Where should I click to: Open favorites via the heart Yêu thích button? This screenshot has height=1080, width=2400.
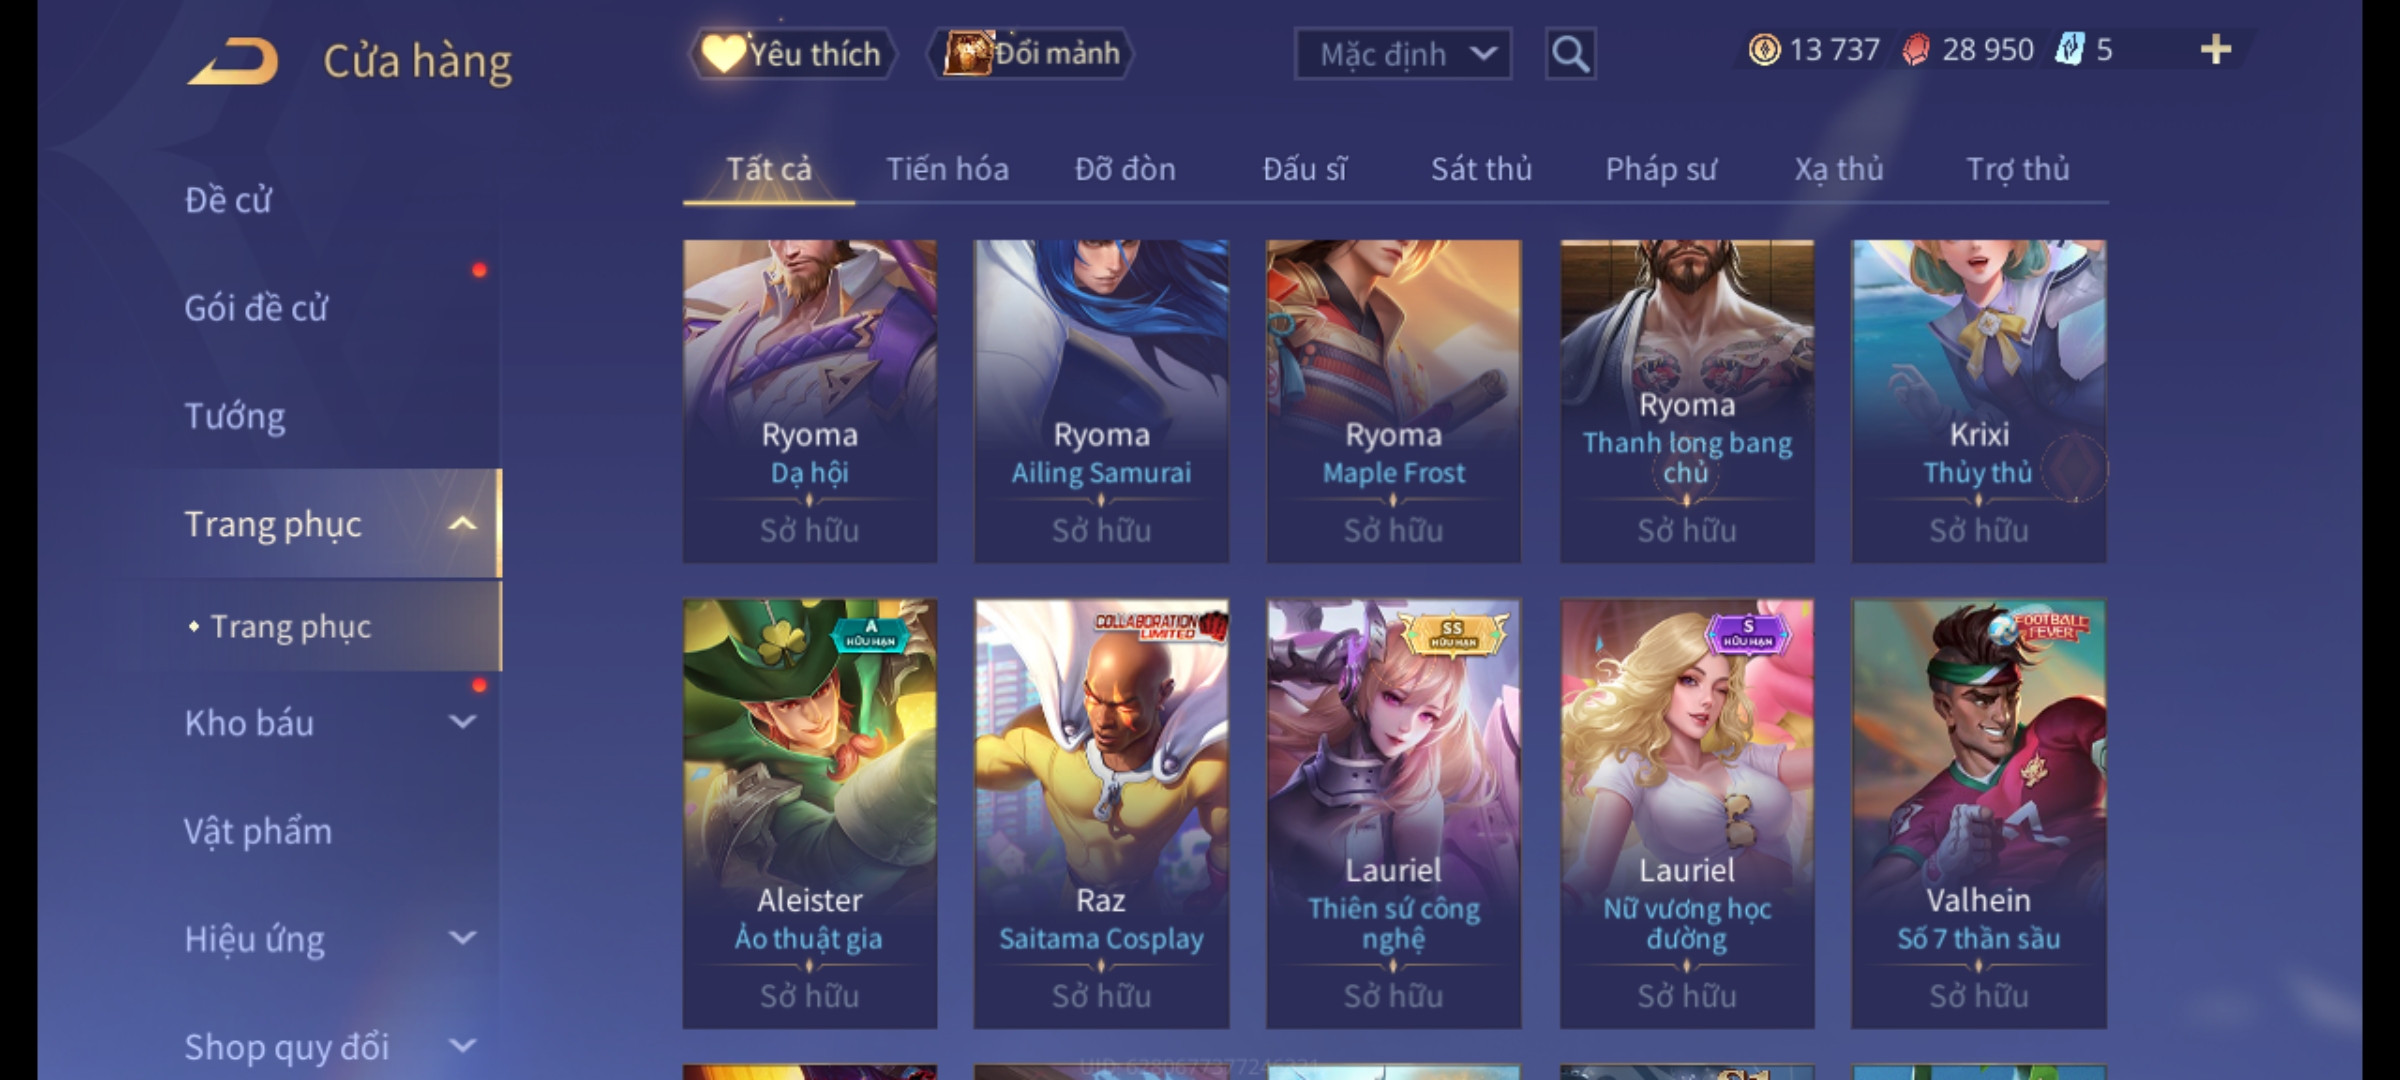coord(792,54)
